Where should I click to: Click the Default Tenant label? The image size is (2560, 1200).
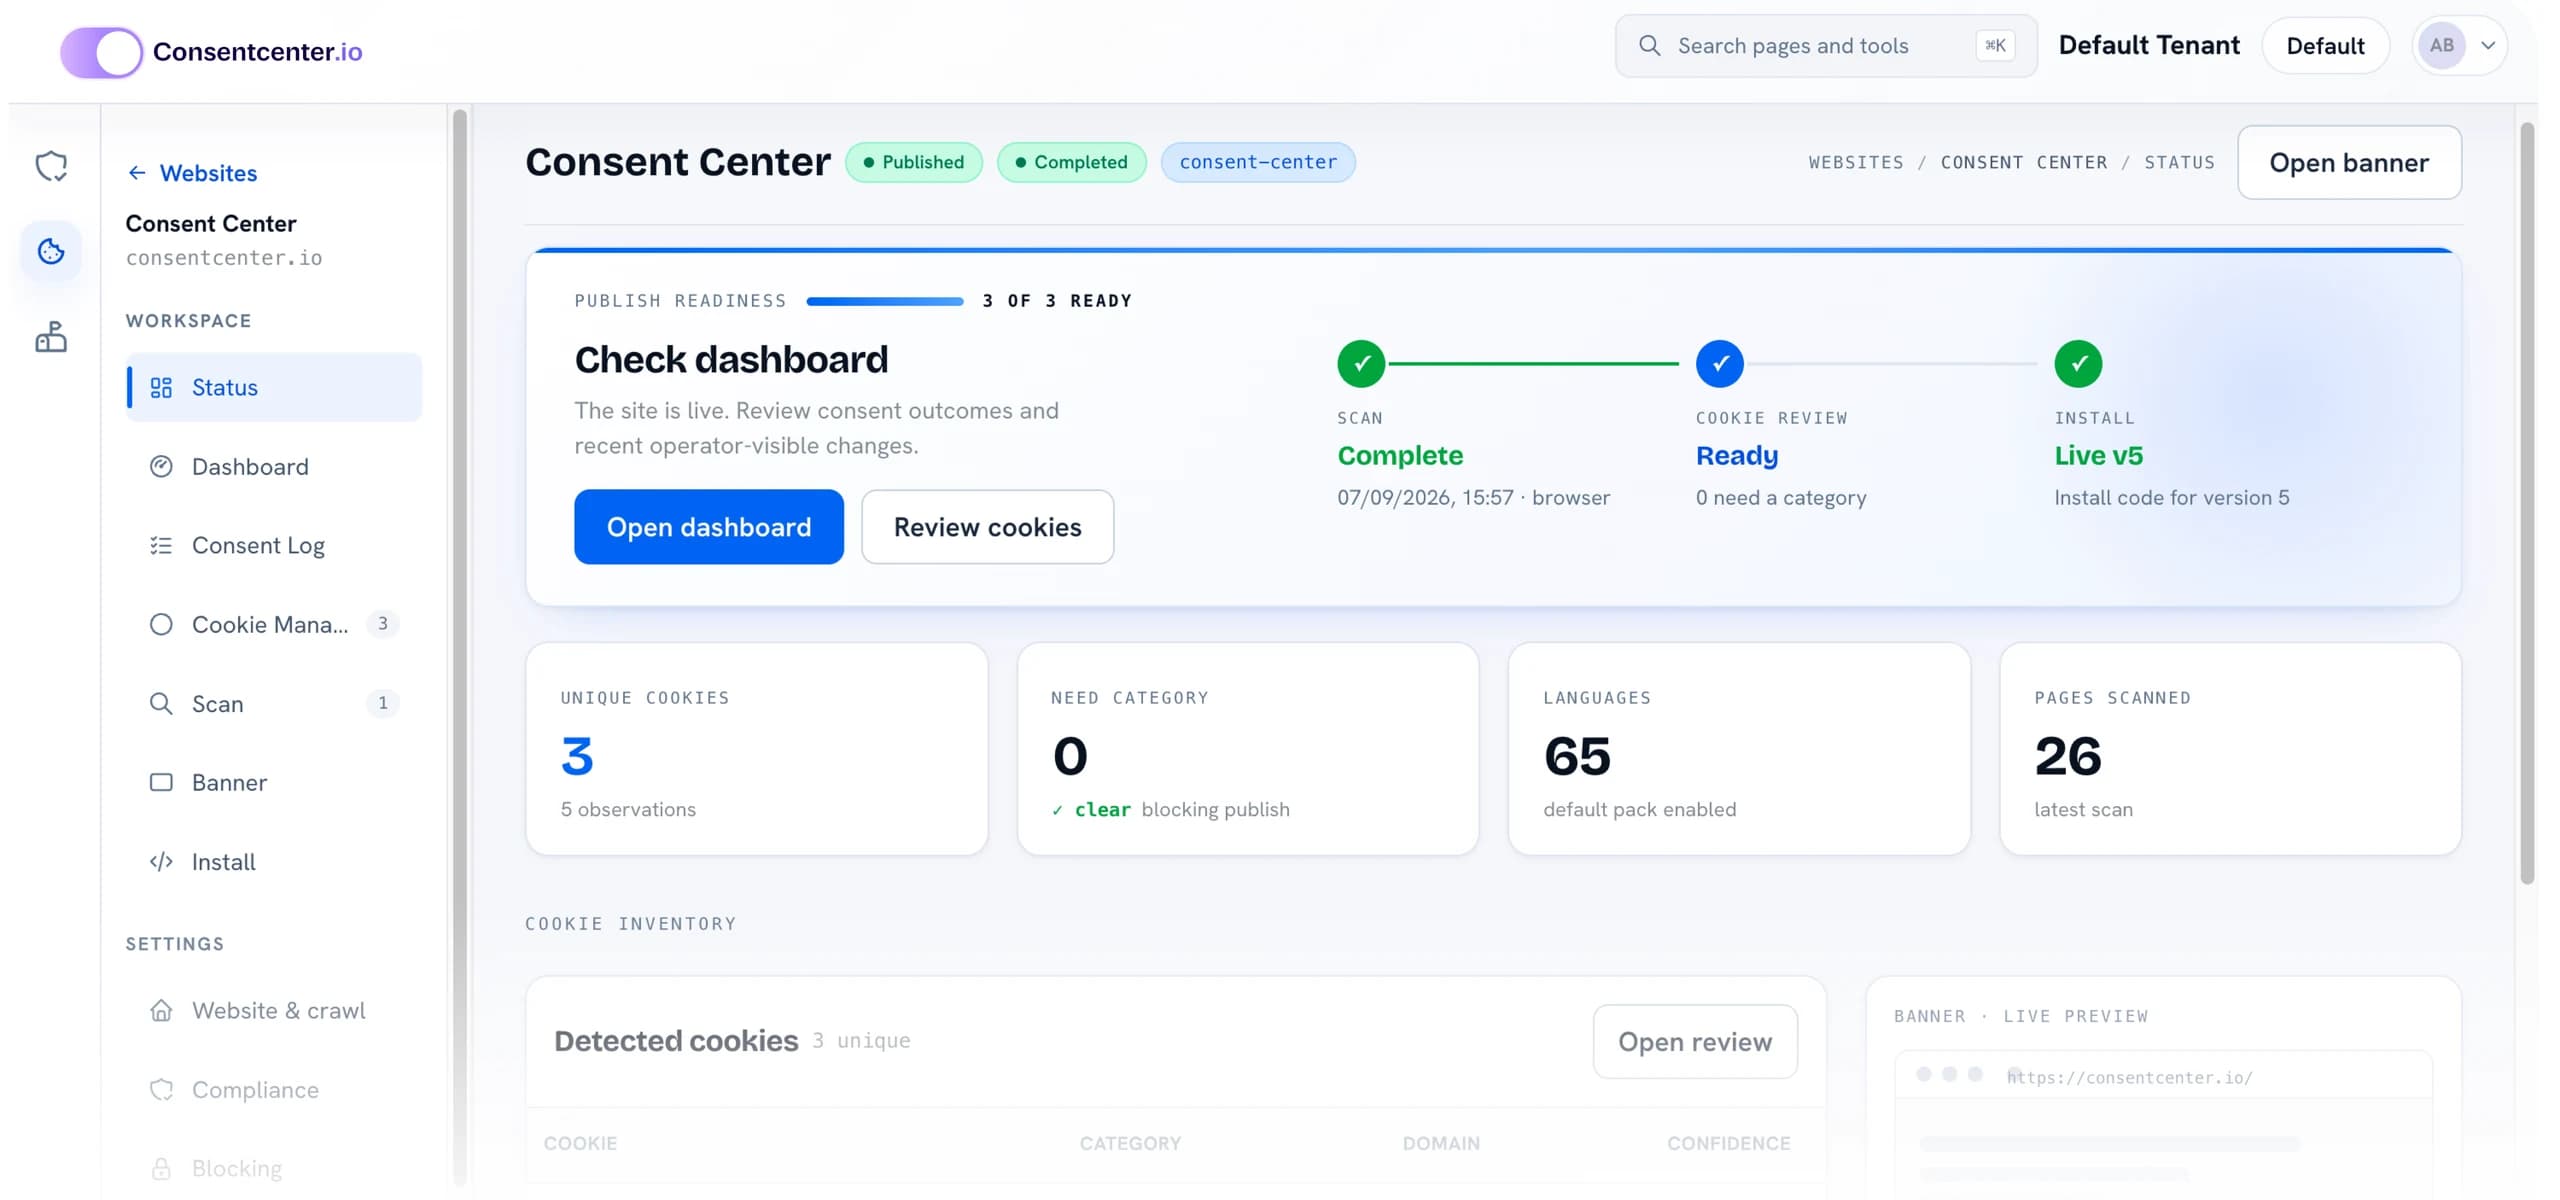[2149, 46]
